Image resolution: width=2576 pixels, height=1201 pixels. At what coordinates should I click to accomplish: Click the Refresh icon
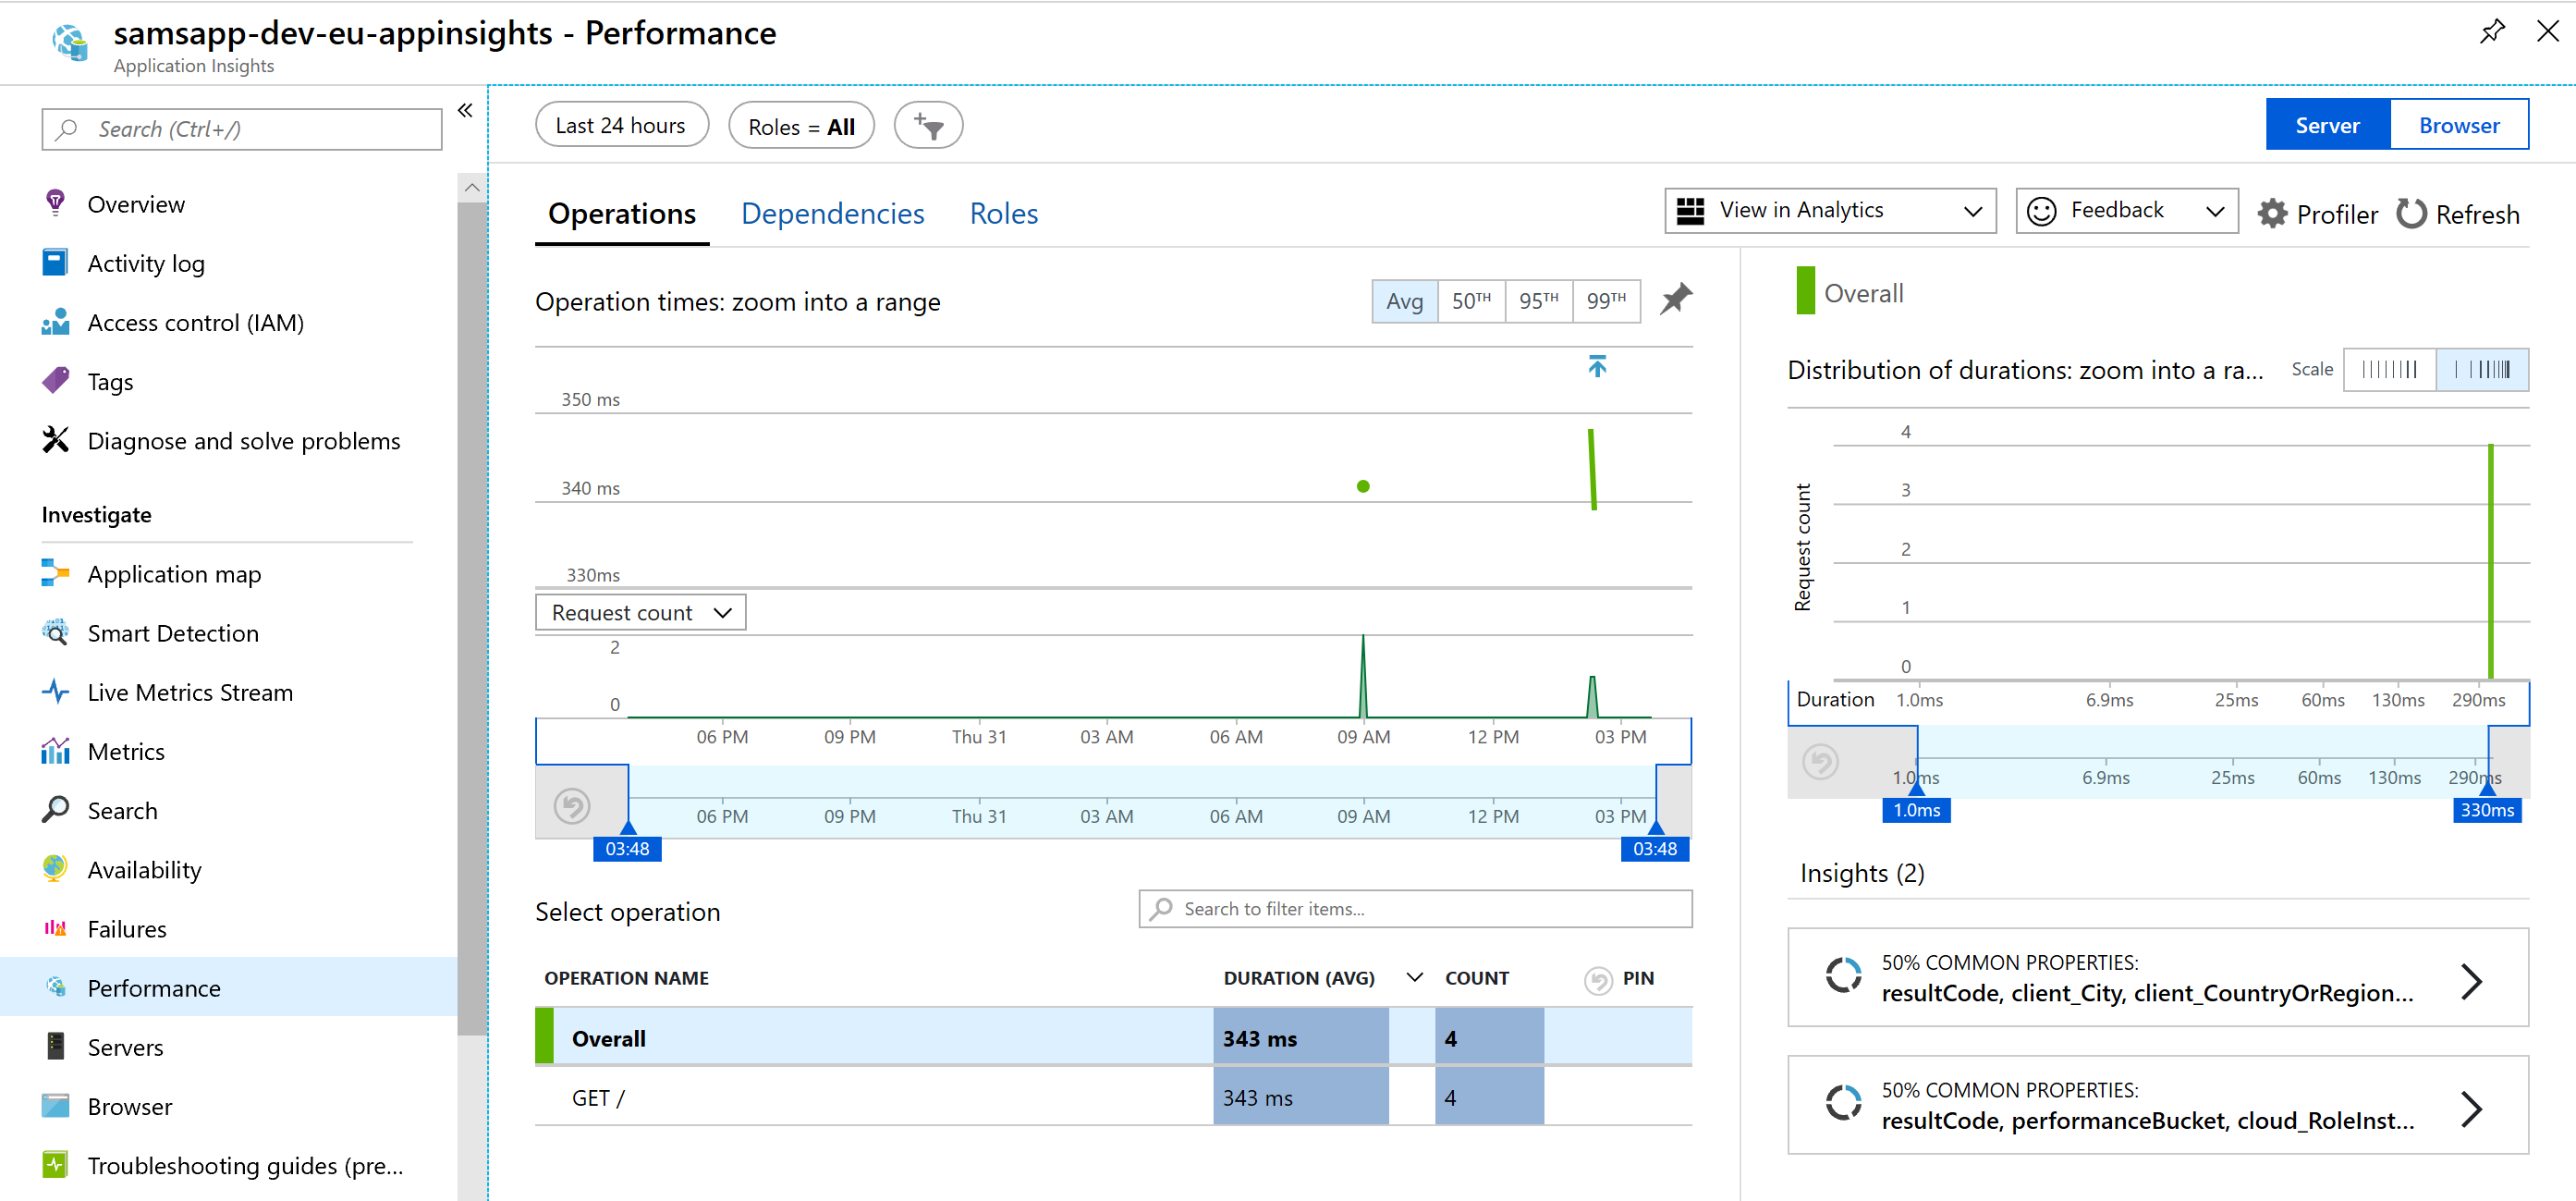coord(2411,213)
